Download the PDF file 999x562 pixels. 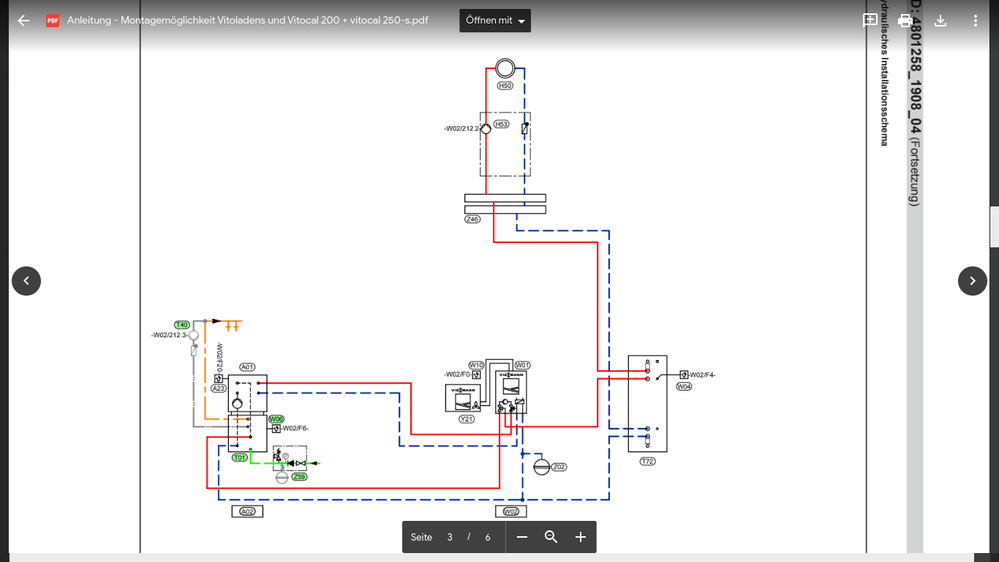coord(940,20)
